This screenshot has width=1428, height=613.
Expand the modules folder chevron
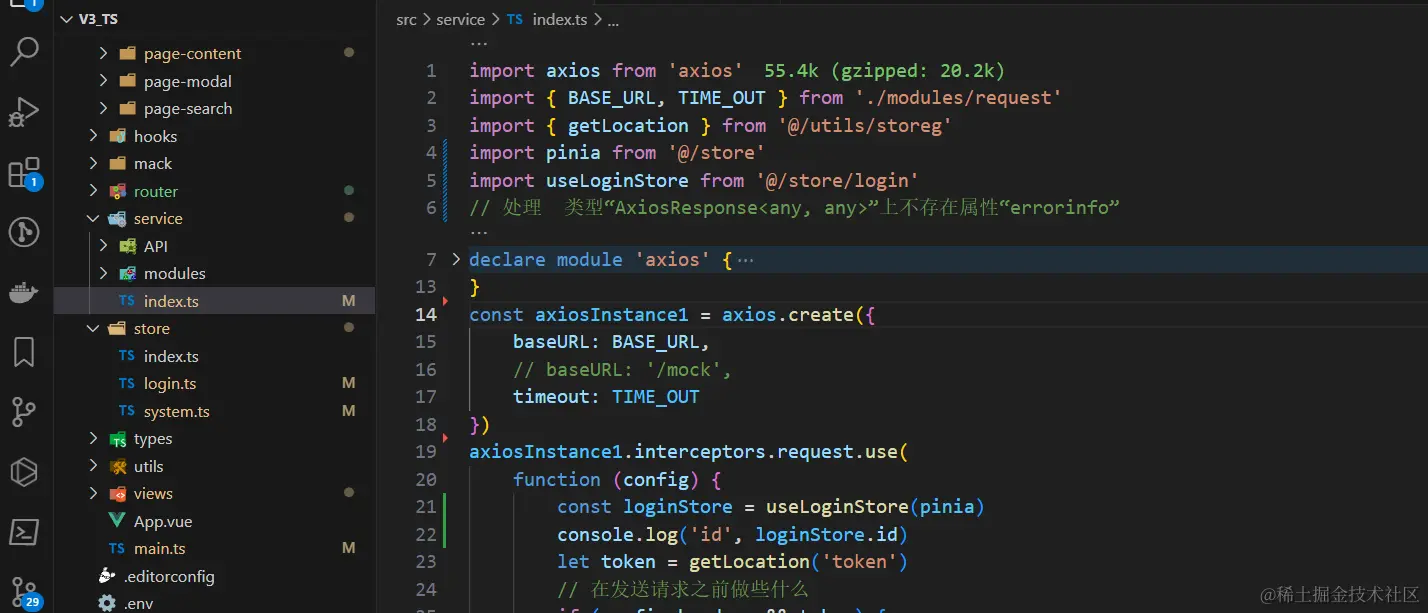coord(103,273)
